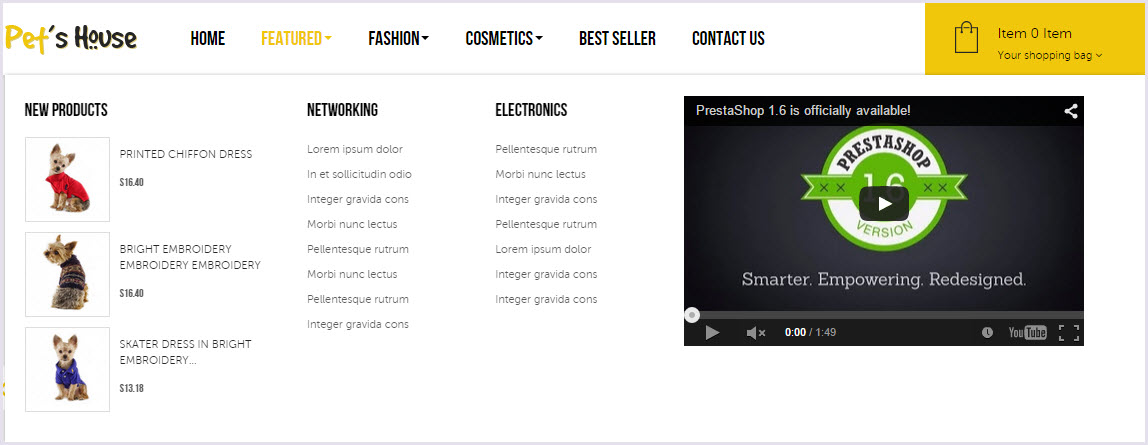
Task: Click Networking link 'Lorem ipsum dolor'
Action: pyautogui.click(x=355, y=149)
